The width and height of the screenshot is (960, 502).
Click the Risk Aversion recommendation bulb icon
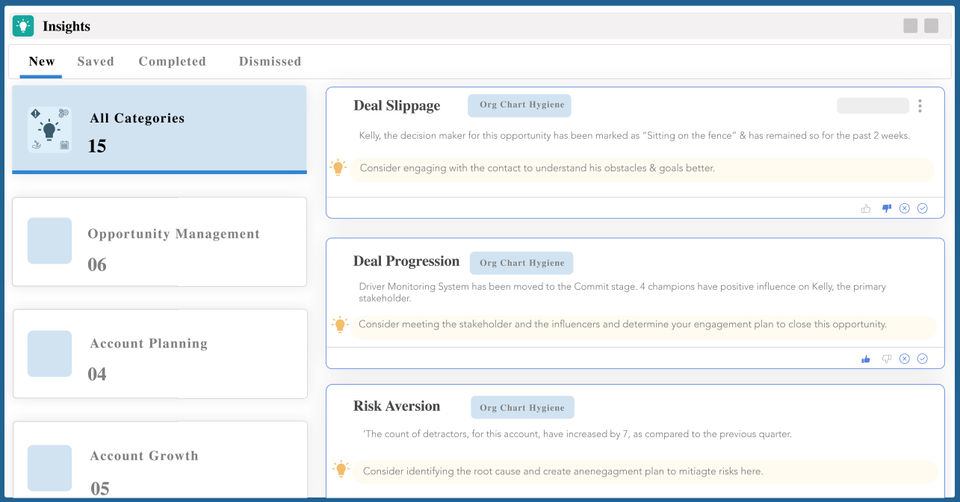click(x=341, y=469)
